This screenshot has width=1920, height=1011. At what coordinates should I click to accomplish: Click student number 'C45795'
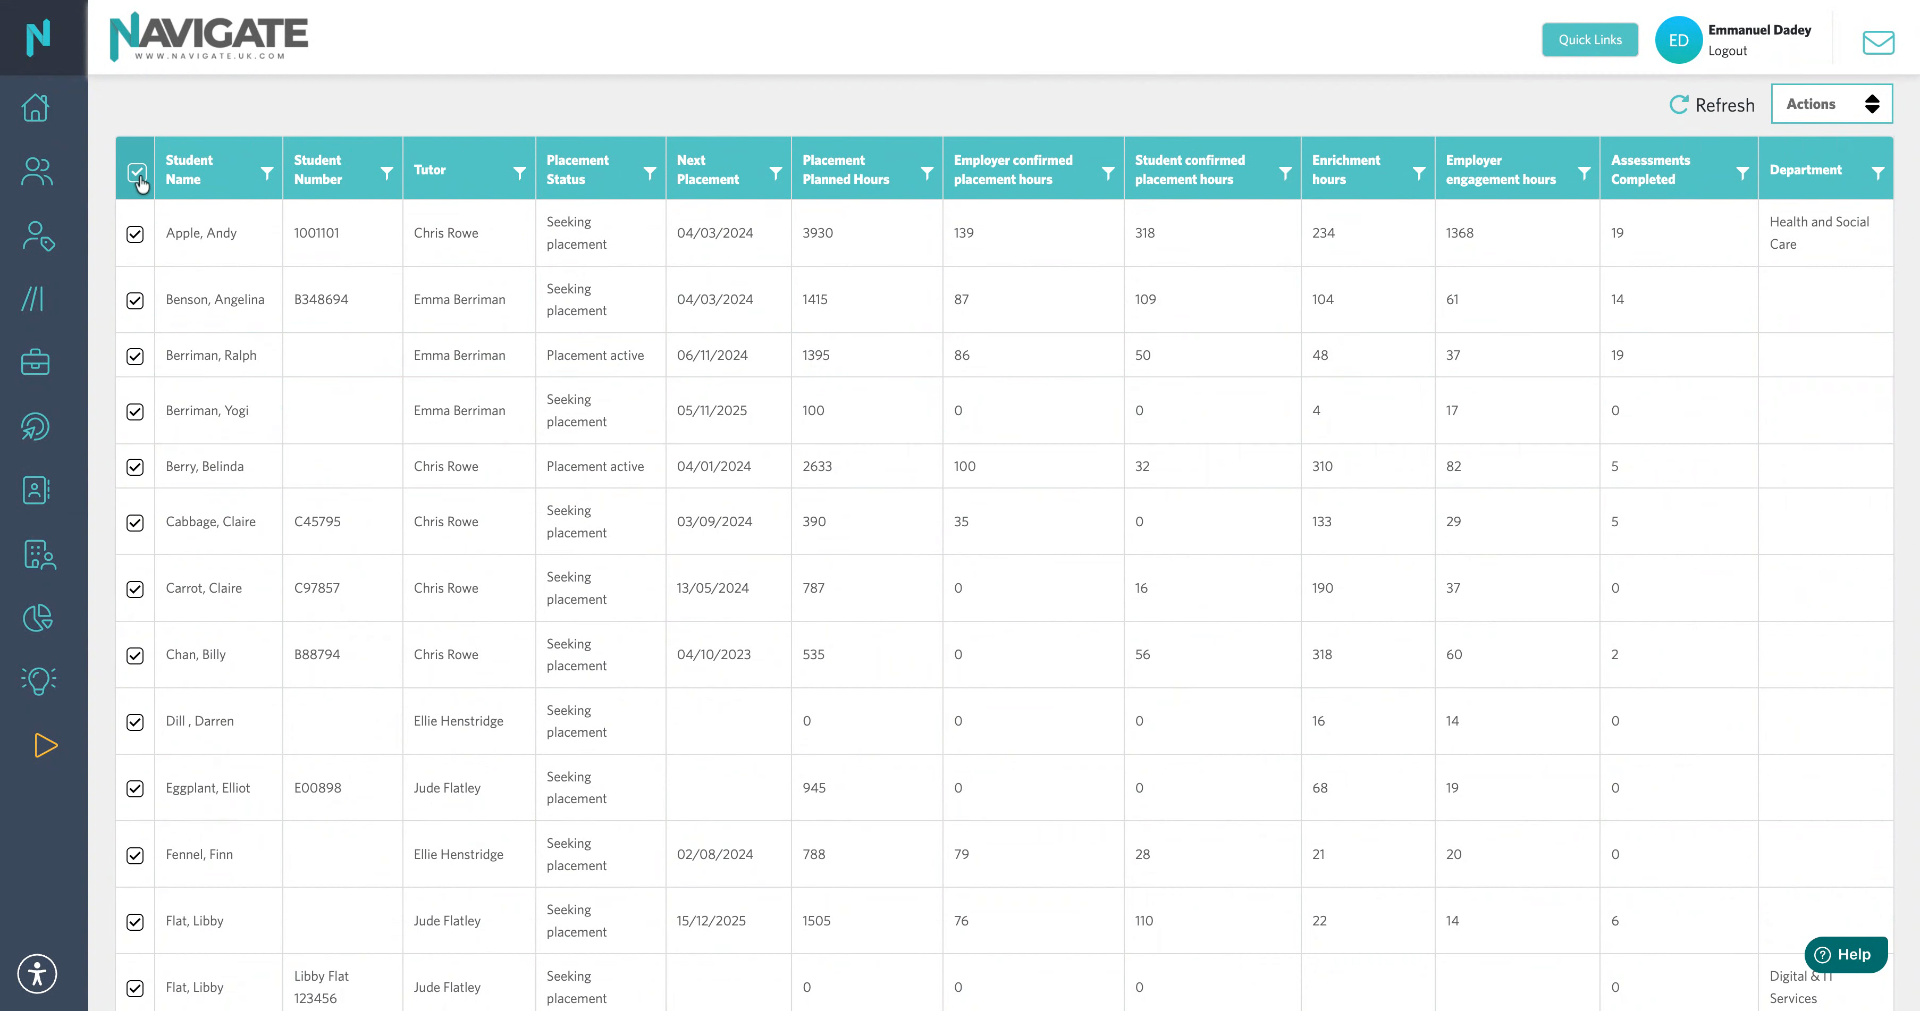[x=317, y=521]
